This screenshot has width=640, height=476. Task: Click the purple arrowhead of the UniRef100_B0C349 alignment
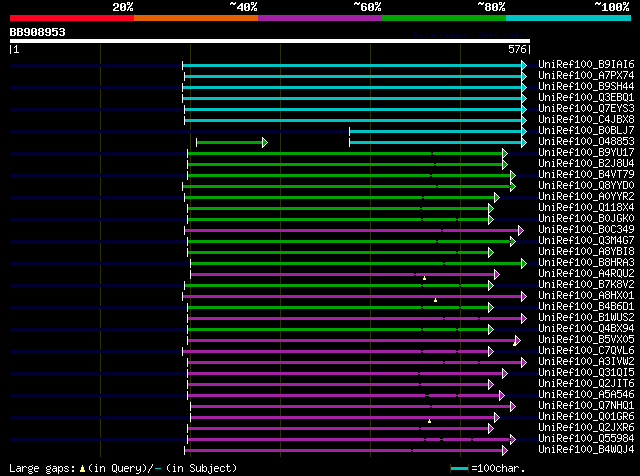tap(521, 231)
